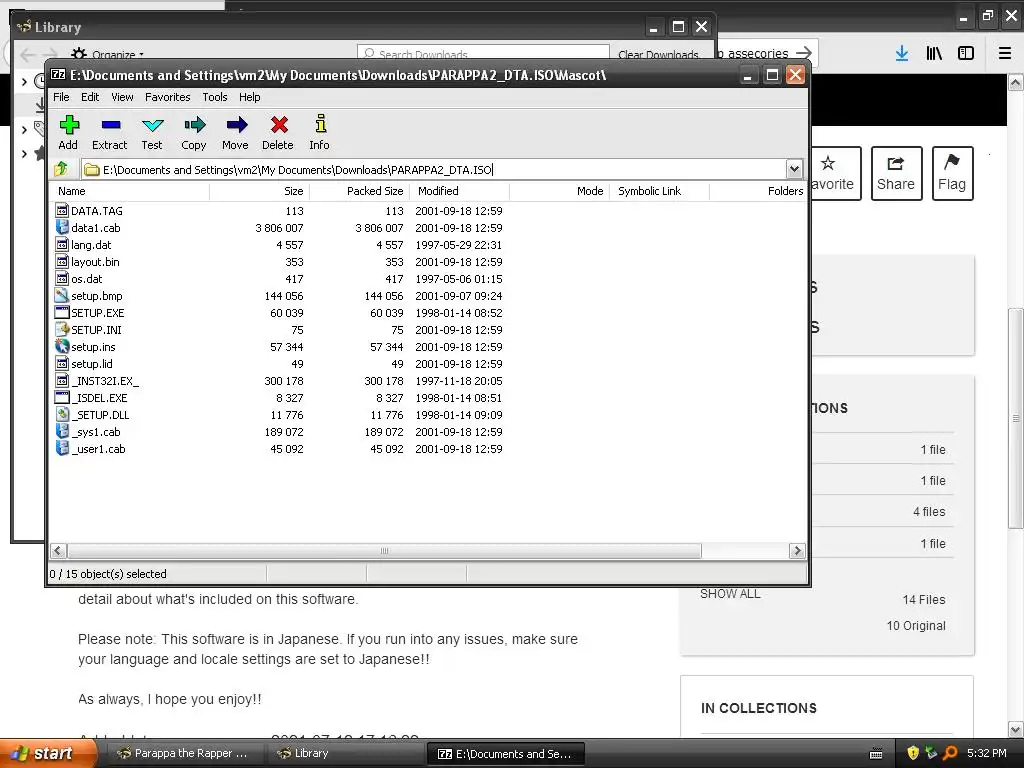Screen dimensions: 1024x768
Task: Click the Flag button on webpage
Action: 952,173
